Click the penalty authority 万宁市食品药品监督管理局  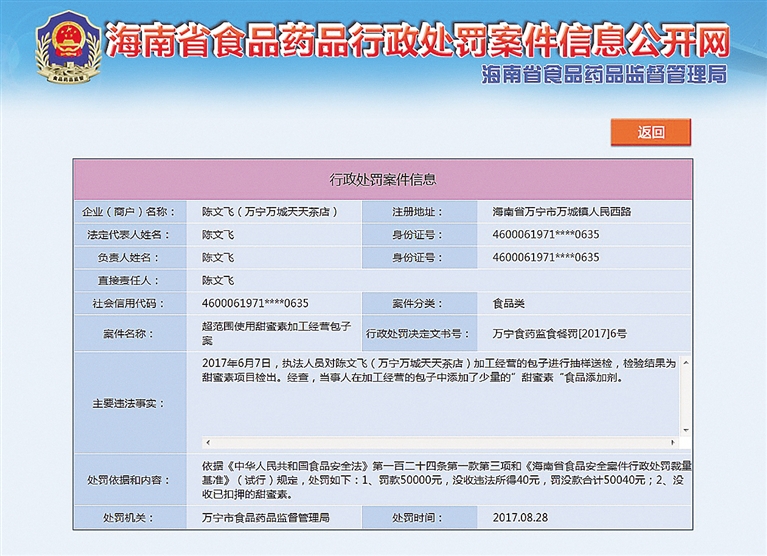[265, 518]
